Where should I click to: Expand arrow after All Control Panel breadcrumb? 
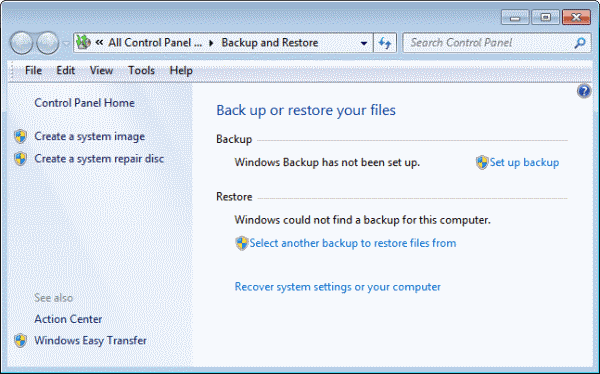(x=211, y=43)
